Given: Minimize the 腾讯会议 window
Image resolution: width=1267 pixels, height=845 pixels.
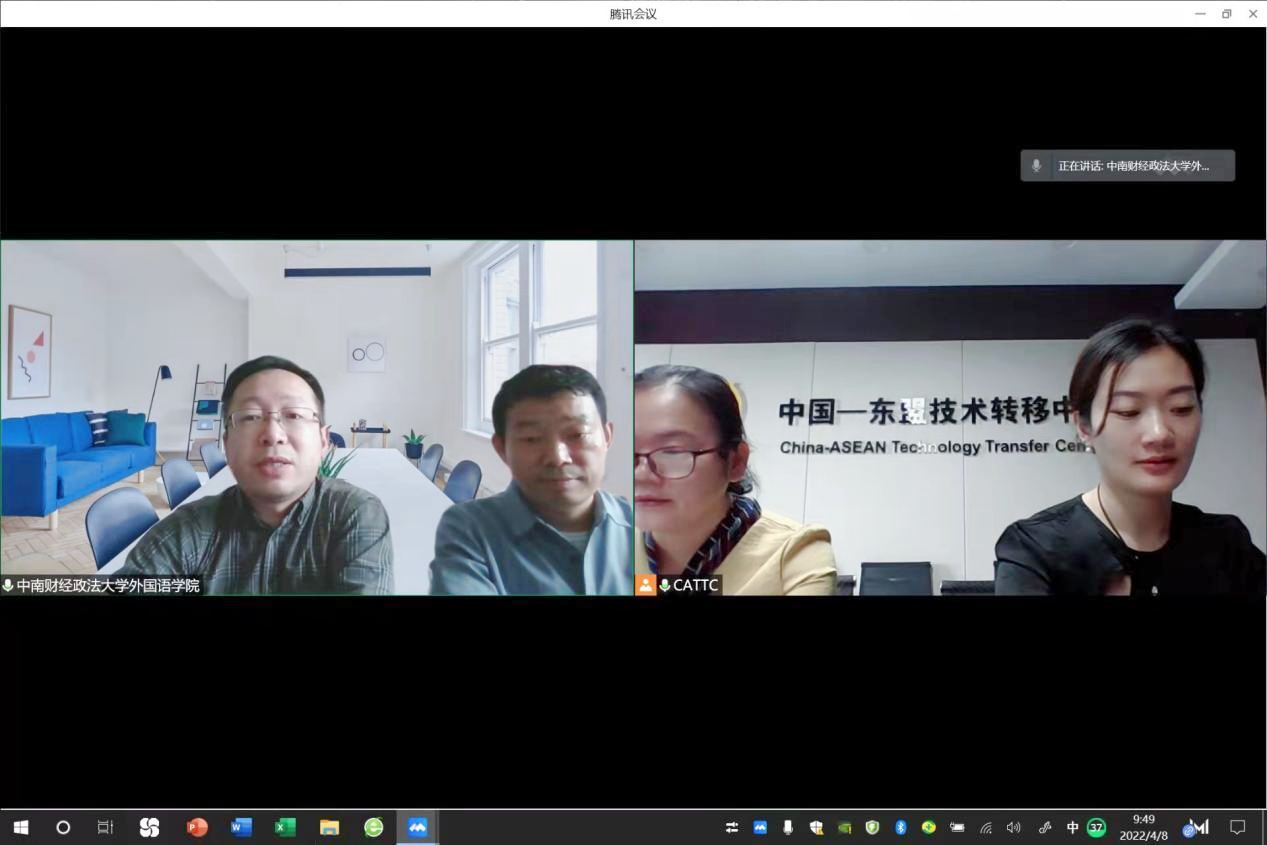Looking at the screenshot, I should click(x=1200, y=14).
